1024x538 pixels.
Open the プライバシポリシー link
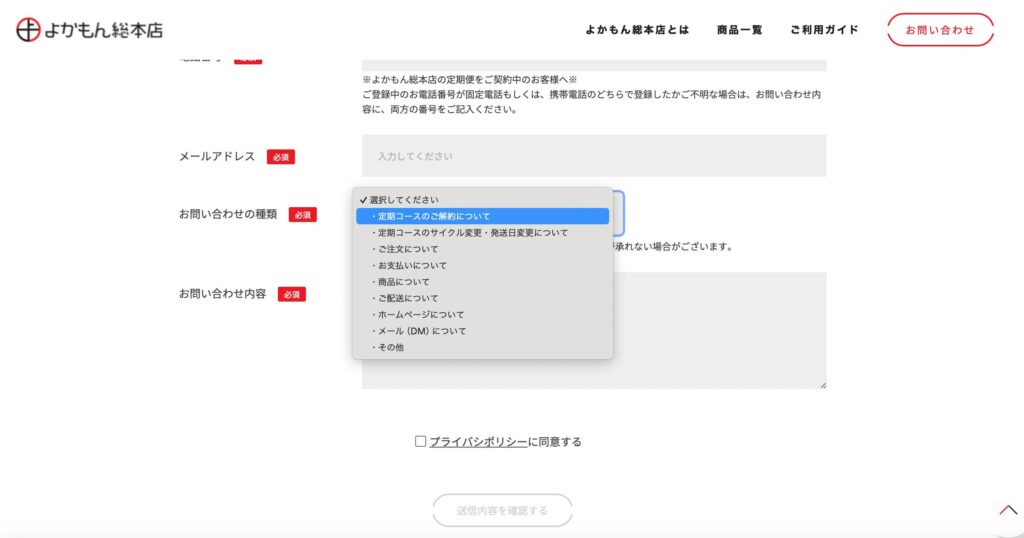(478, 441)
